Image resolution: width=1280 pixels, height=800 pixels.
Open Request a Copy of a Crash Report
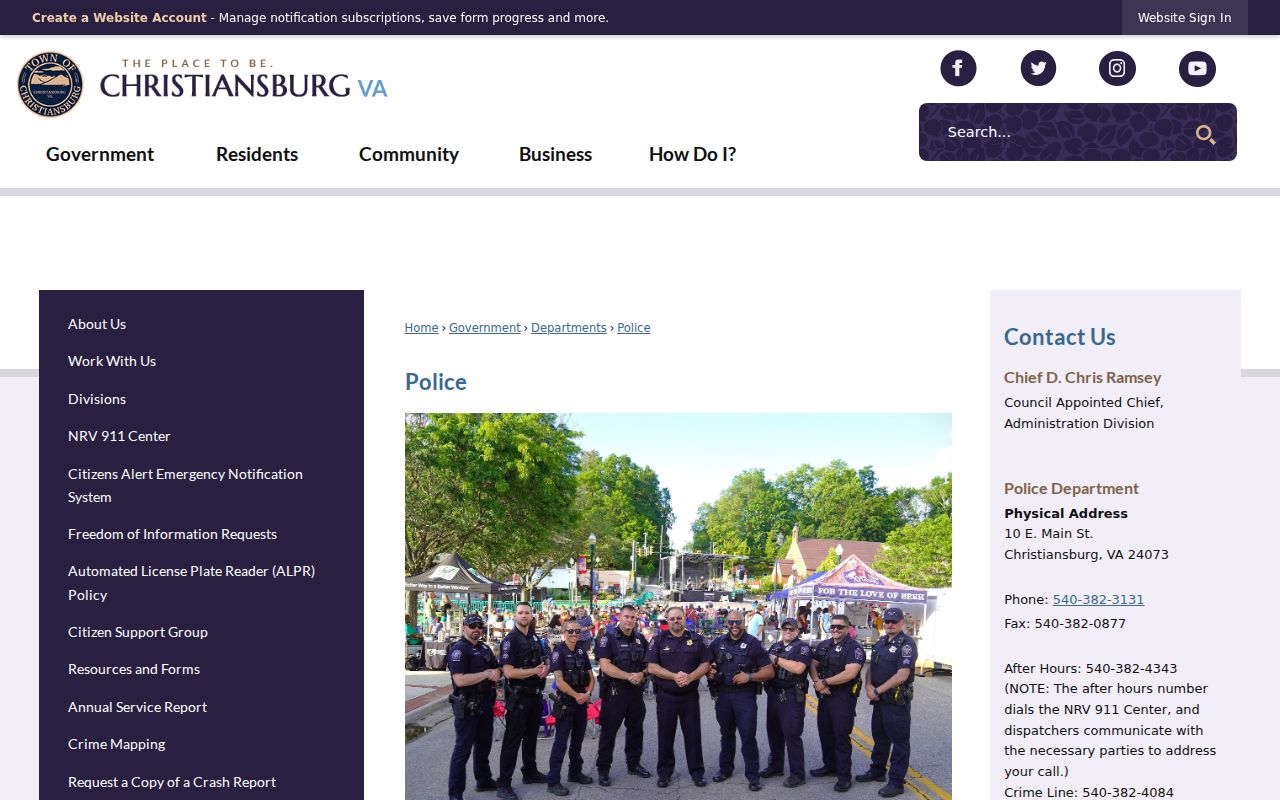[x=172, y=782]
